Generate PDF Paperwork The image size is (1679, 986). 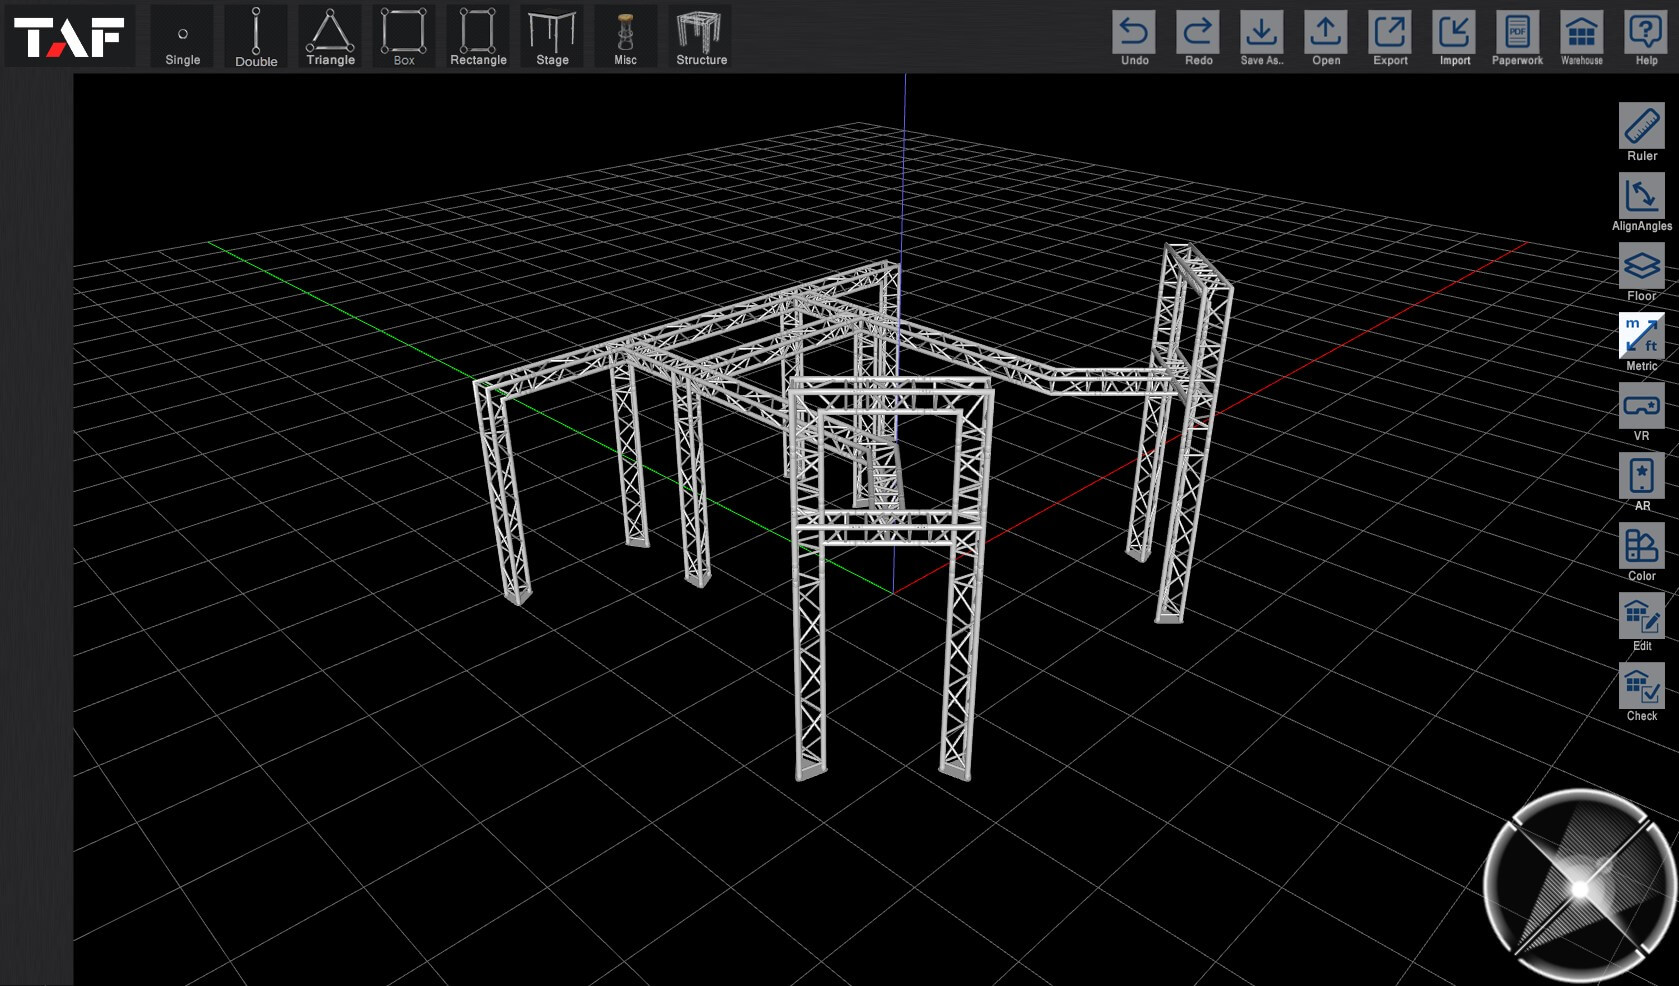[x=1518, y=39]
